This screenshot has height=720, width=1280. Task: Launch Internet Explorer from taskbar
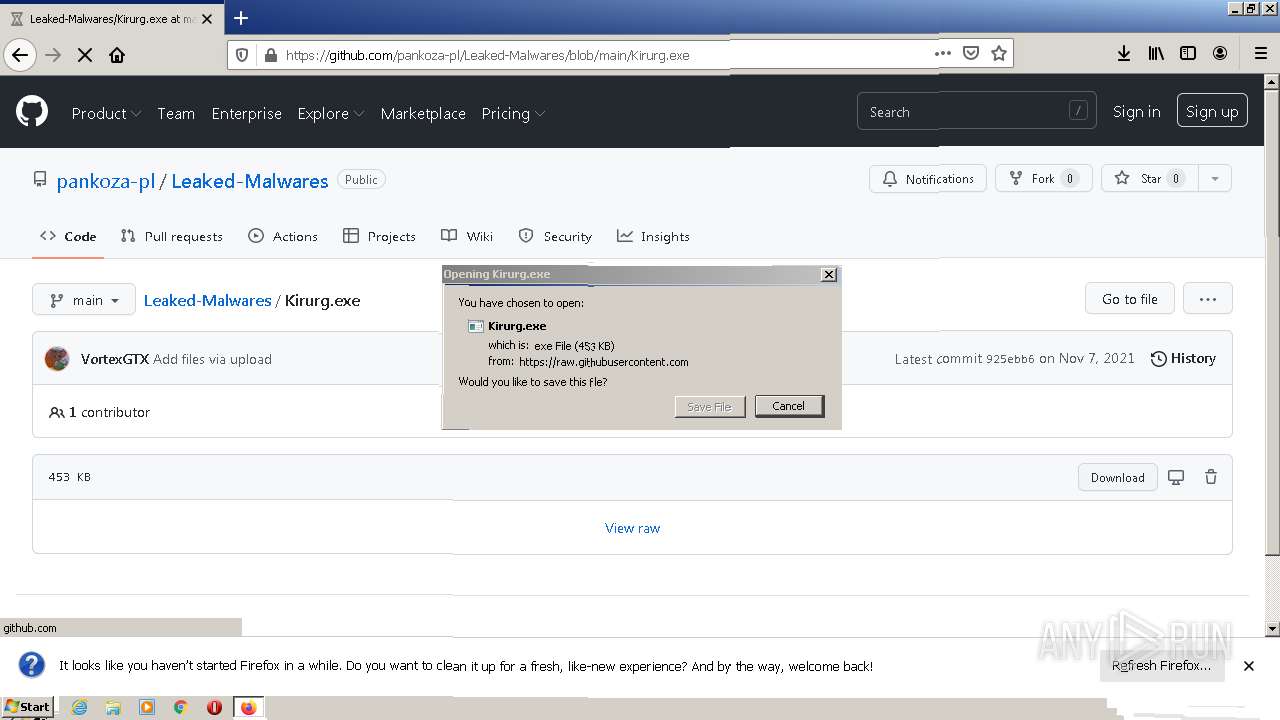pyautogui.click(x=79, y=707)
